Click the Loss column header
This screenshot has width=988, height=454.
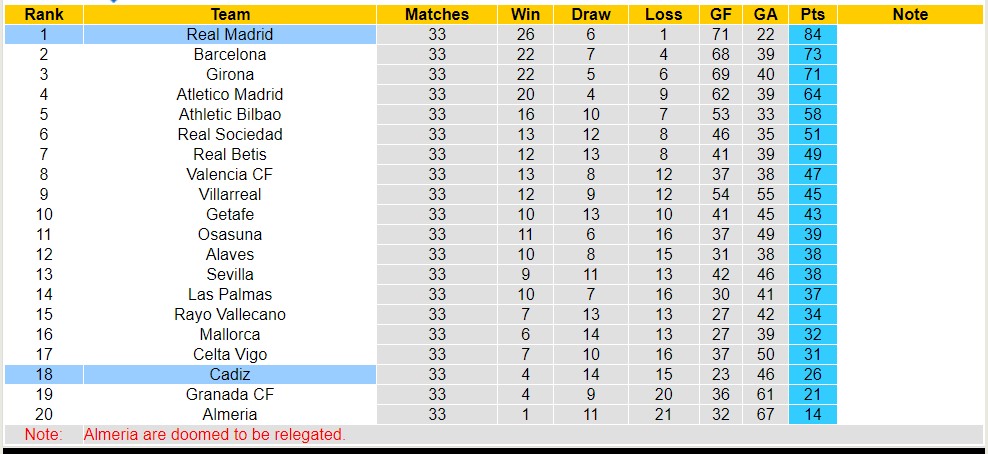pyautogui.click(x=663, y=14)
